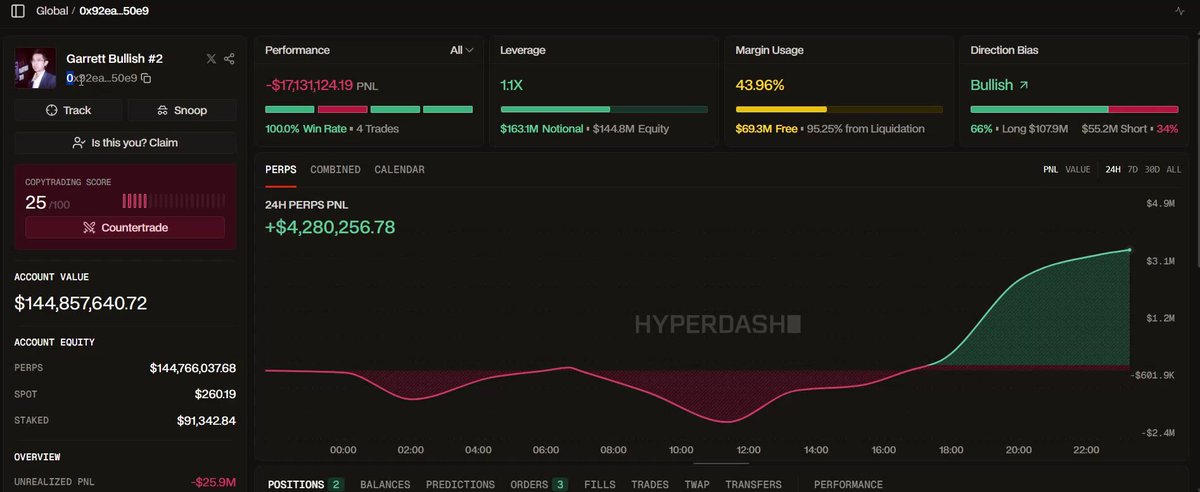The width and height of the screenshot is (1200, 492).
Task: Open the POSITIONS tab
Action: [305, 484]
